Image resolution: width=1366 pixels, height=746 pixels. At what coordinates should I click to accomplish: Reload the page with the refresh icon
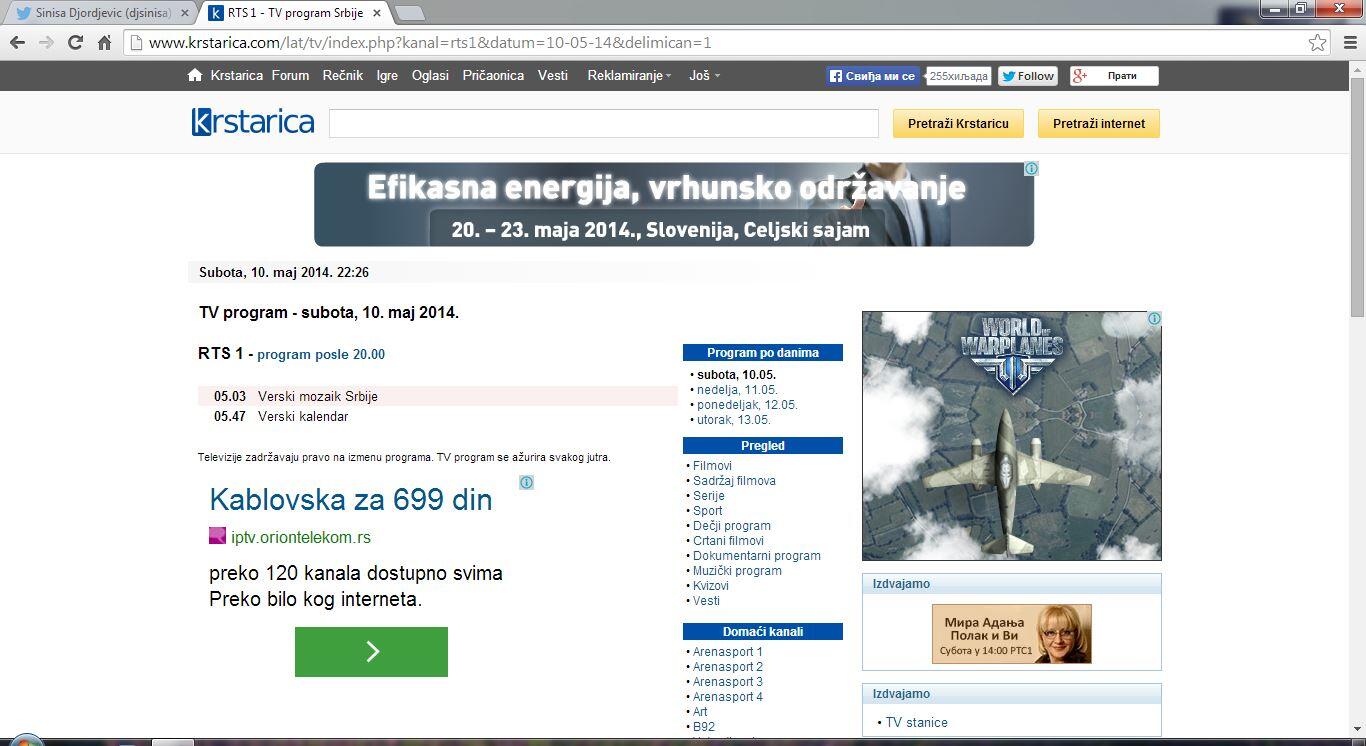point(75,43)
